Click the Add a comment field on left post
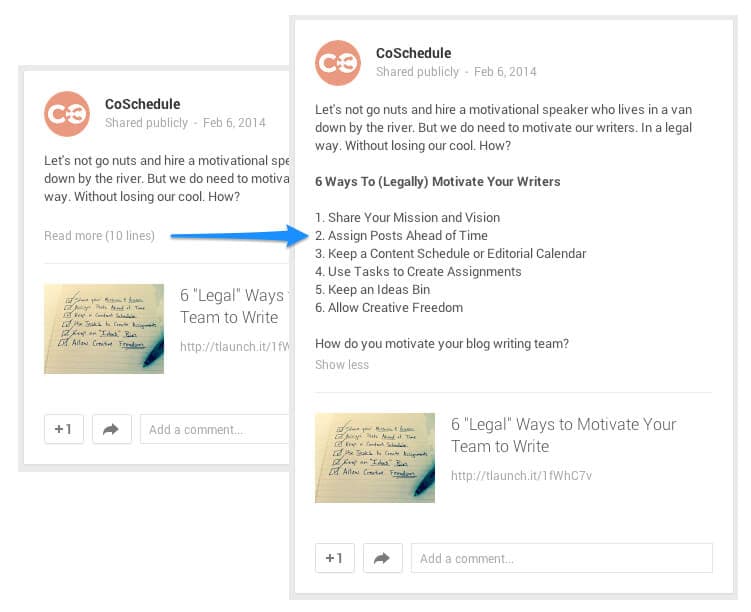751x612 pixels. point(215,429)
